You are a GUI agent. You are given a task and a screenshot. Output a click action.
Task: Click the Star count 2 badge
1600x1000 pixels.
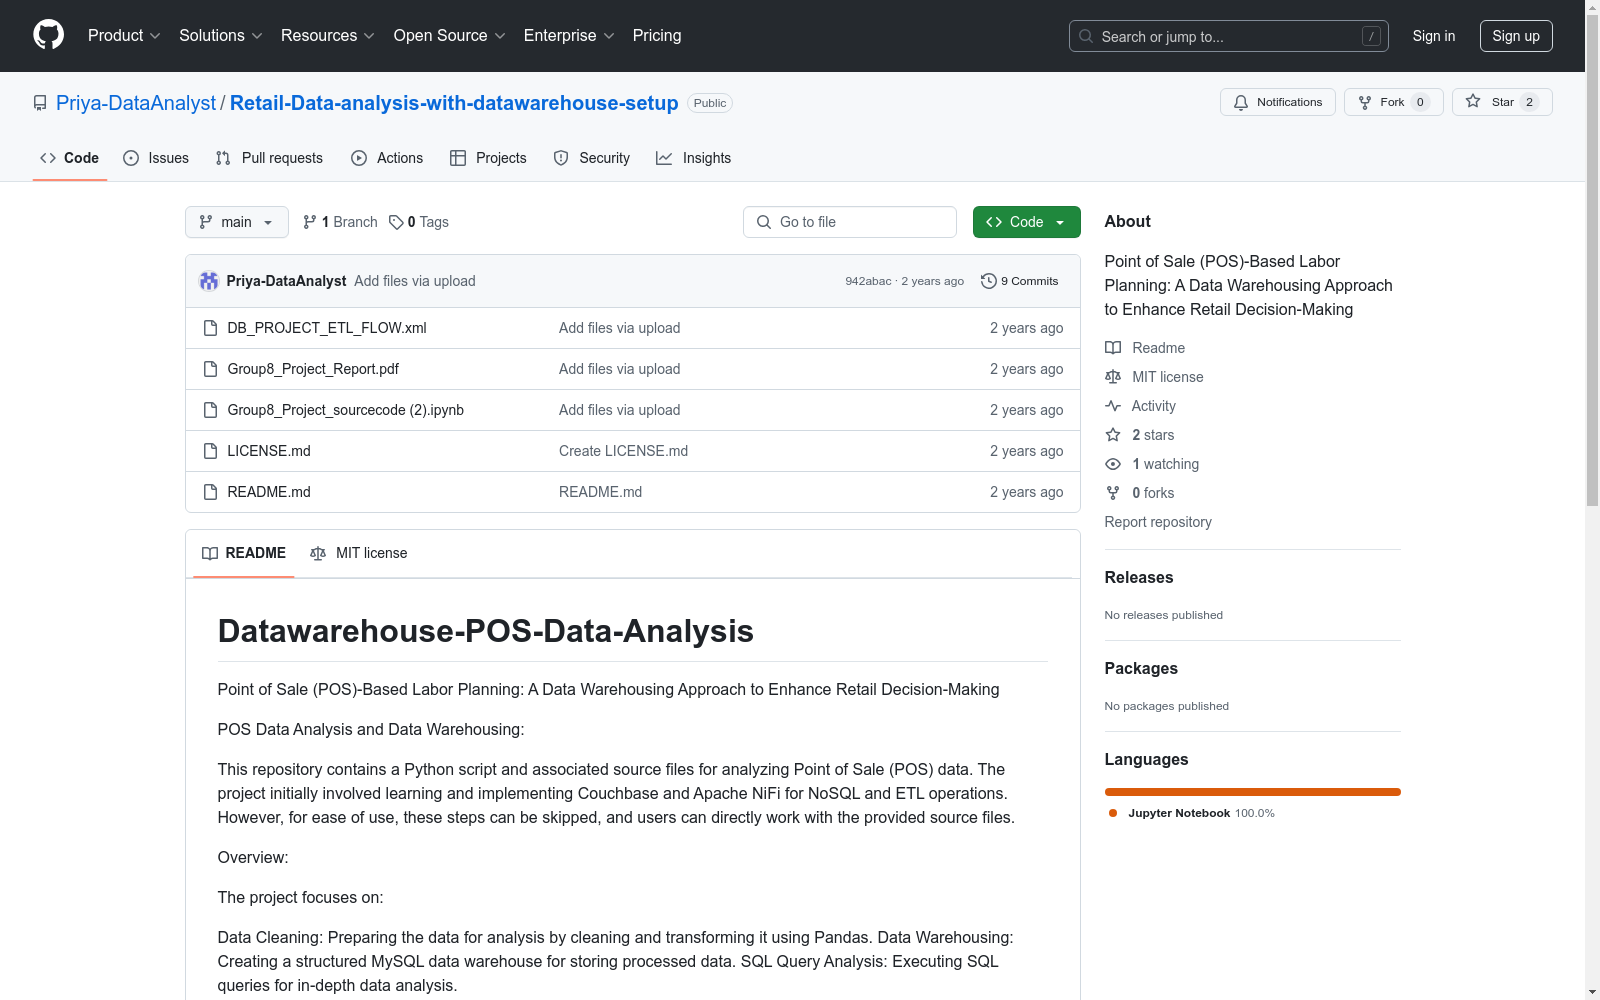click(x=1529, y=102)
